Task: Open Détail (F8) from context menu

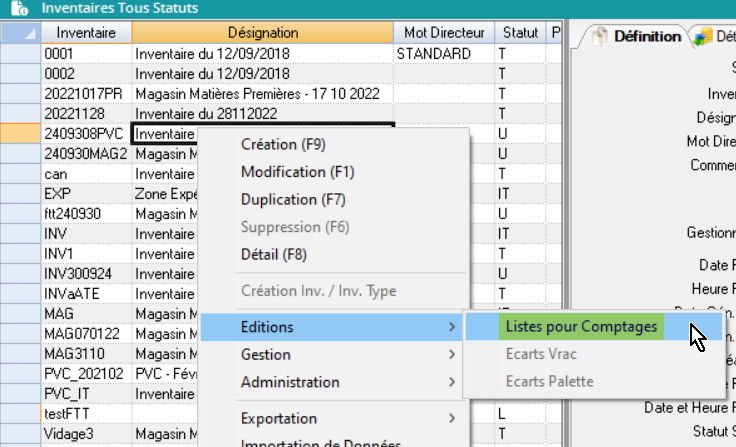Action: click(274, 254)
